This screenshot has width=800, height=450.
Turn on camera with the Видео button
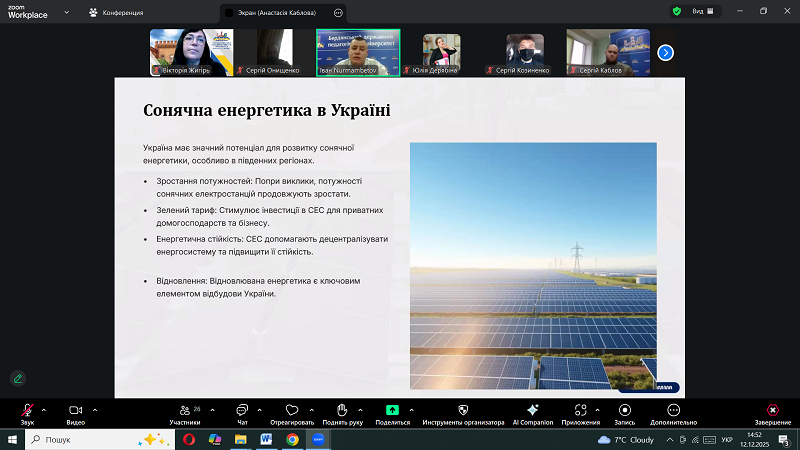75,411
